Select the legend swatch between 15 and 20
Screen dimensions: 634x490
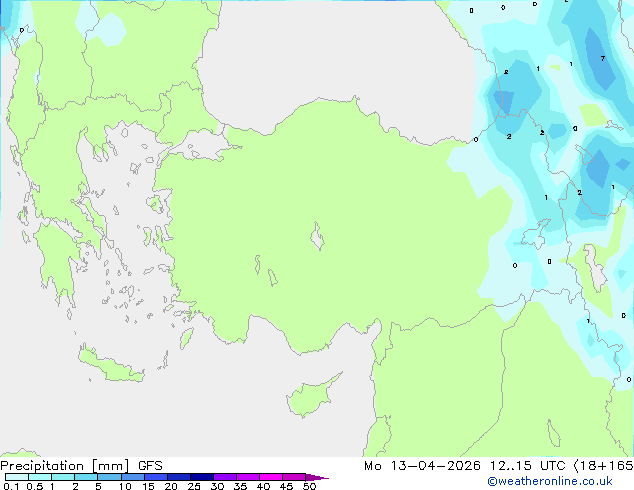pyautogui.click(x=155, y=477)
